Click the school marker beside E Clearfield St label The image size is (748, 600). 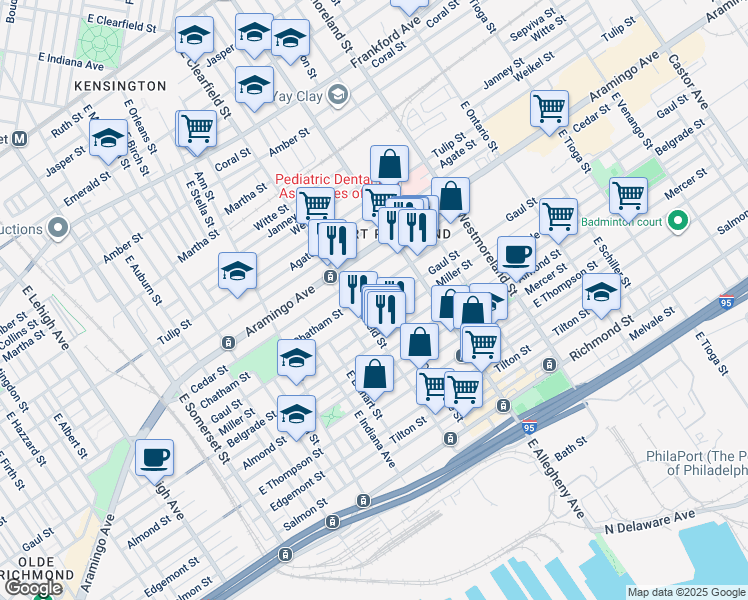click(194, 35)
